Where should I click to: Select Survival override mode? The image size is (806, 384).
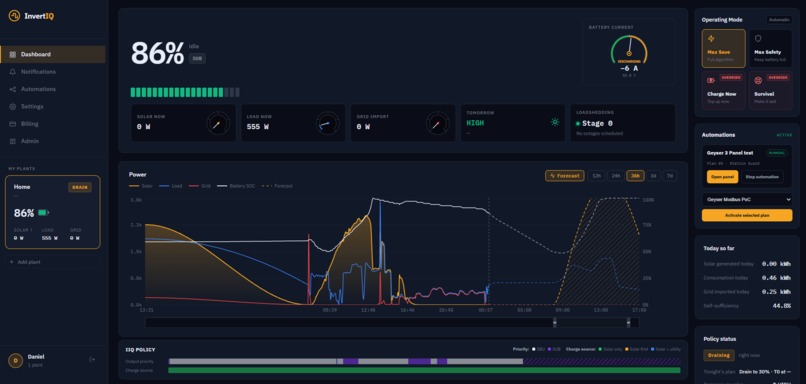point(770,90)
